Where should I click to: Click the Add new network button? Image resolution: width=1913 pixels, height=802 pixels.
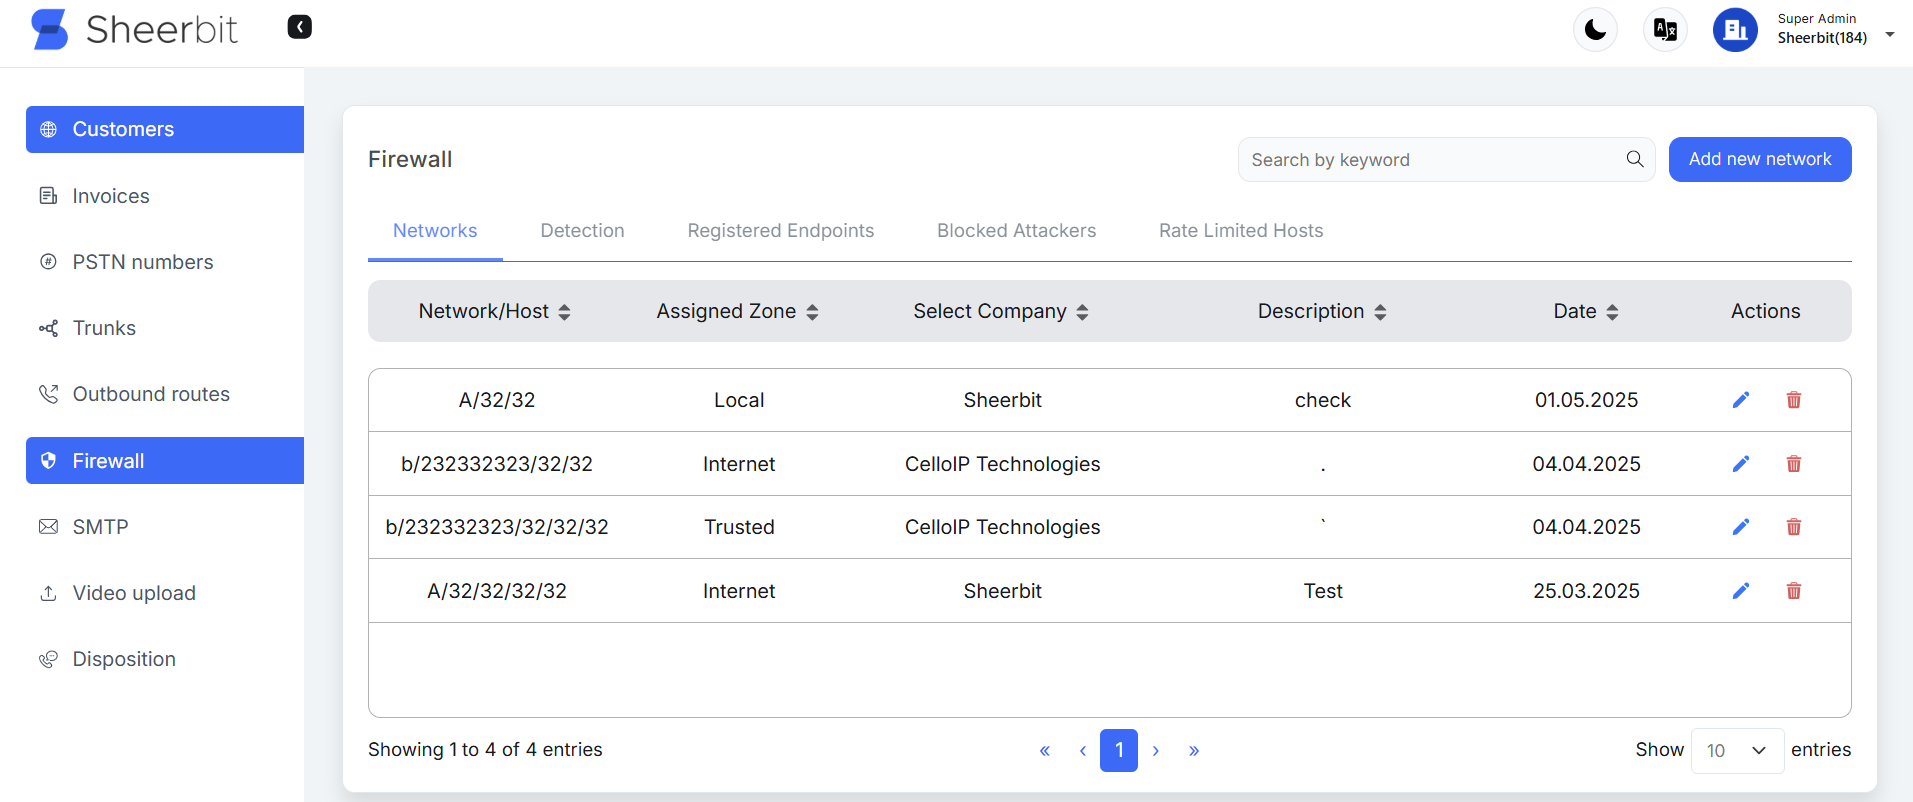click(x=1759, y=160)
